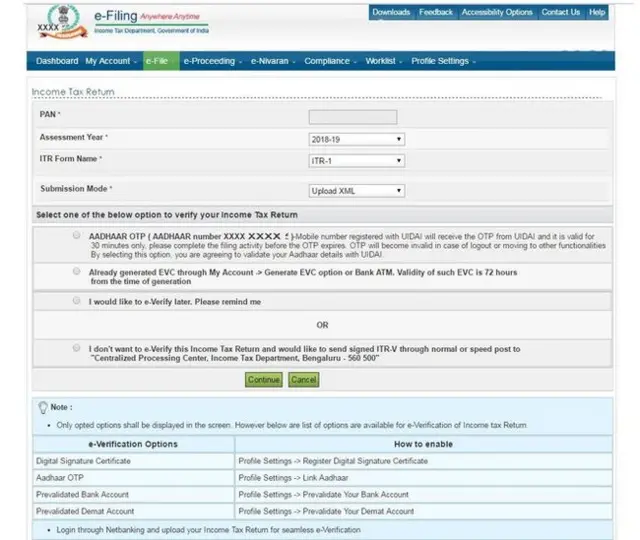Go to the Dashboard tab
Screen dimensions: 640x540
click(57, 61)
